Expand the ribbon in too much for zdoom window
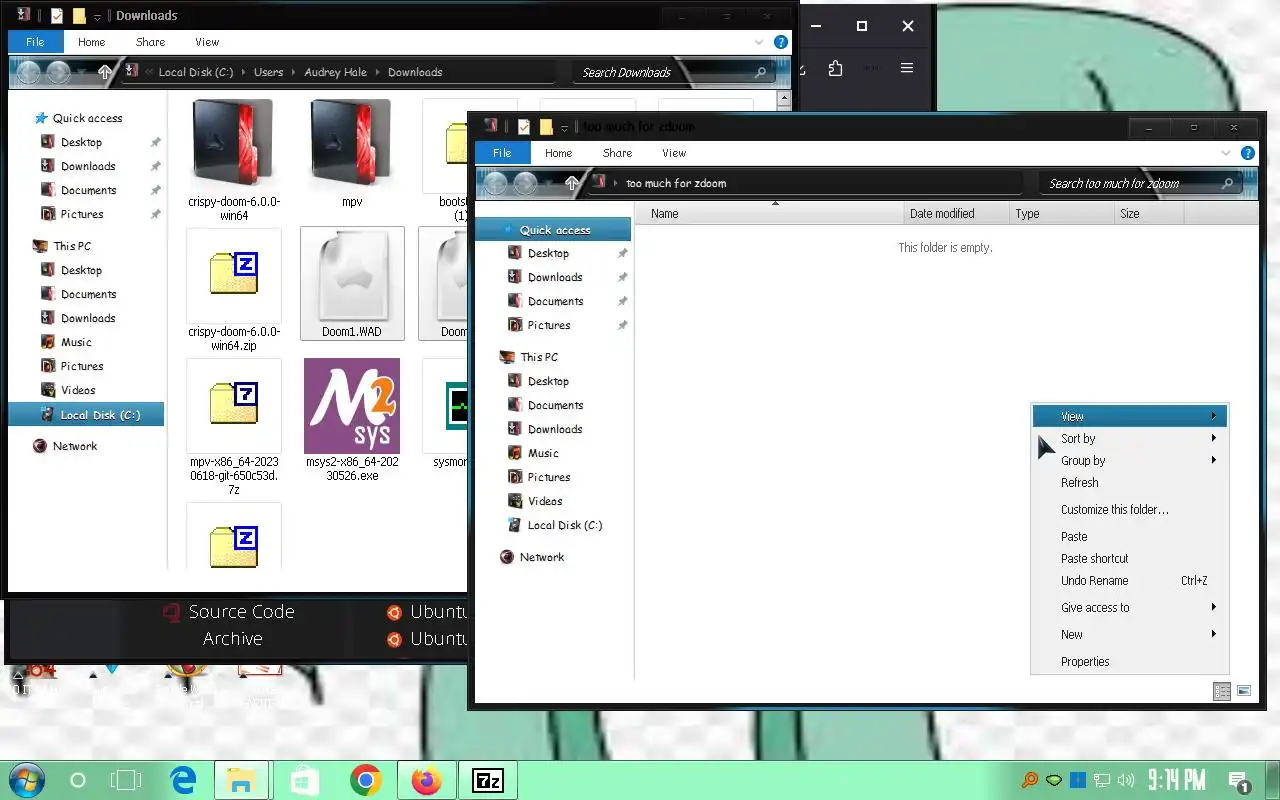This screenshot has height=800, width=1280. click(x=1227, y=153)
